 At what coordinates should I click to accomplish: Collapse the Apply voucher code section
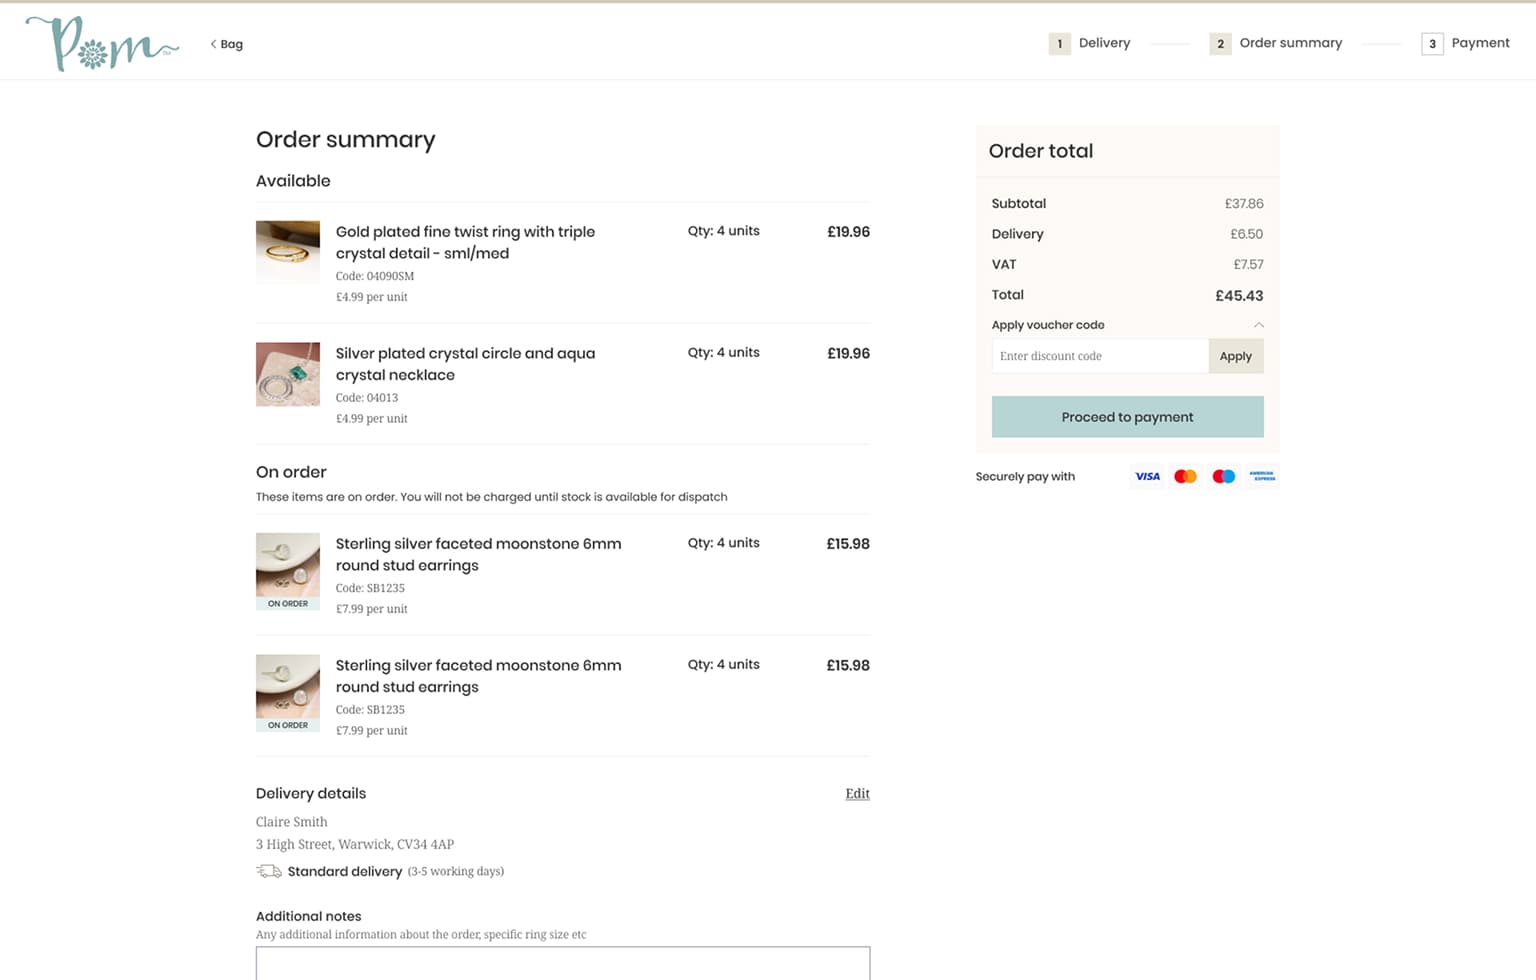1259,325
